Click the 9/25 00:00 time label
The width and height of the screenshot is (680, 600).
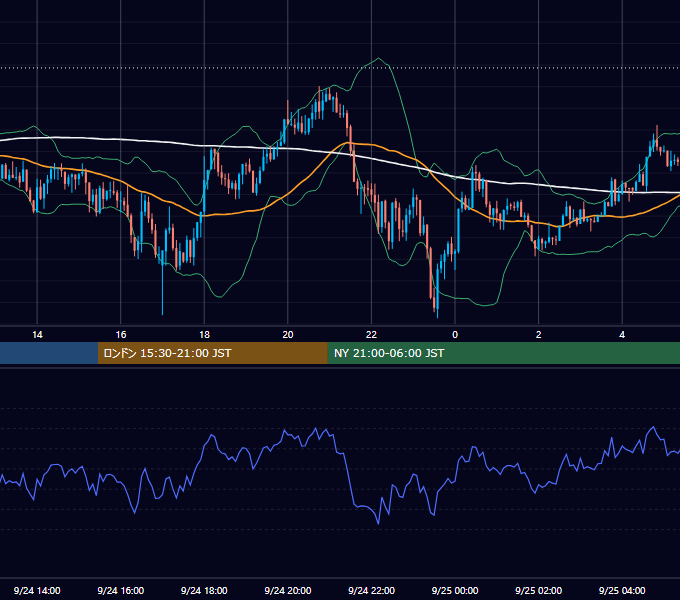[x=455, y=590]
